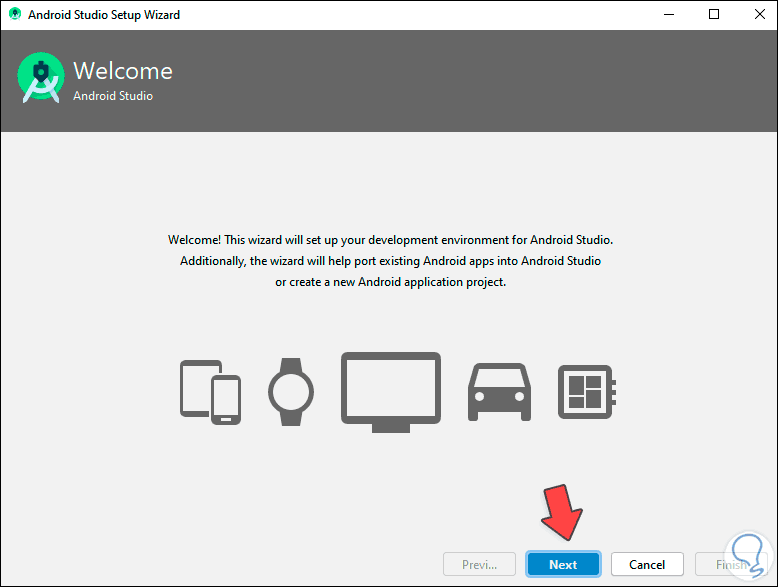
Task: Click "or create a new Android application project." text
Action: tap(390, 282)
